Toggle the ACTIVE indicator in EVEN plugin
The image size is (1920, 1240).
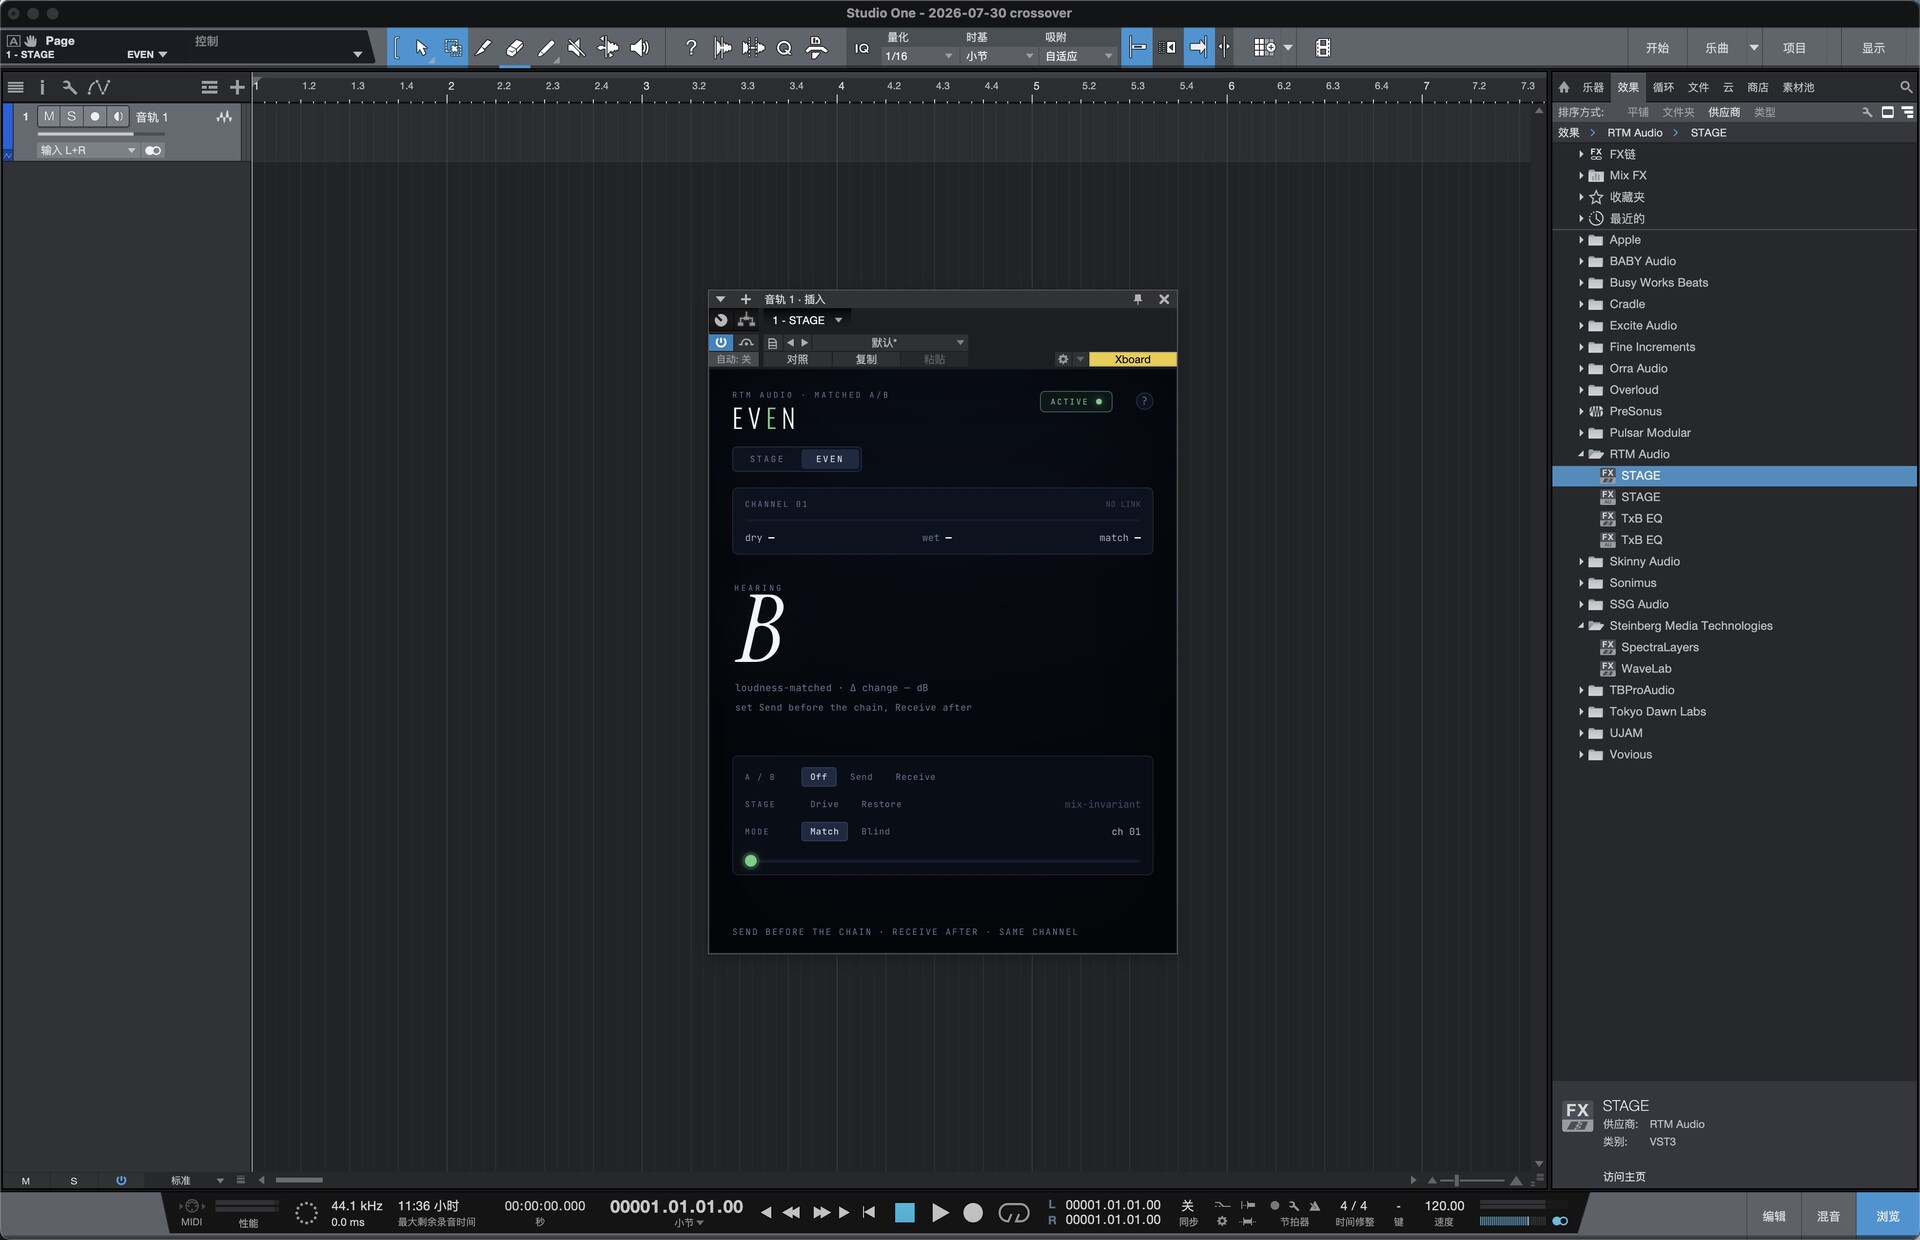[1076, 401]
